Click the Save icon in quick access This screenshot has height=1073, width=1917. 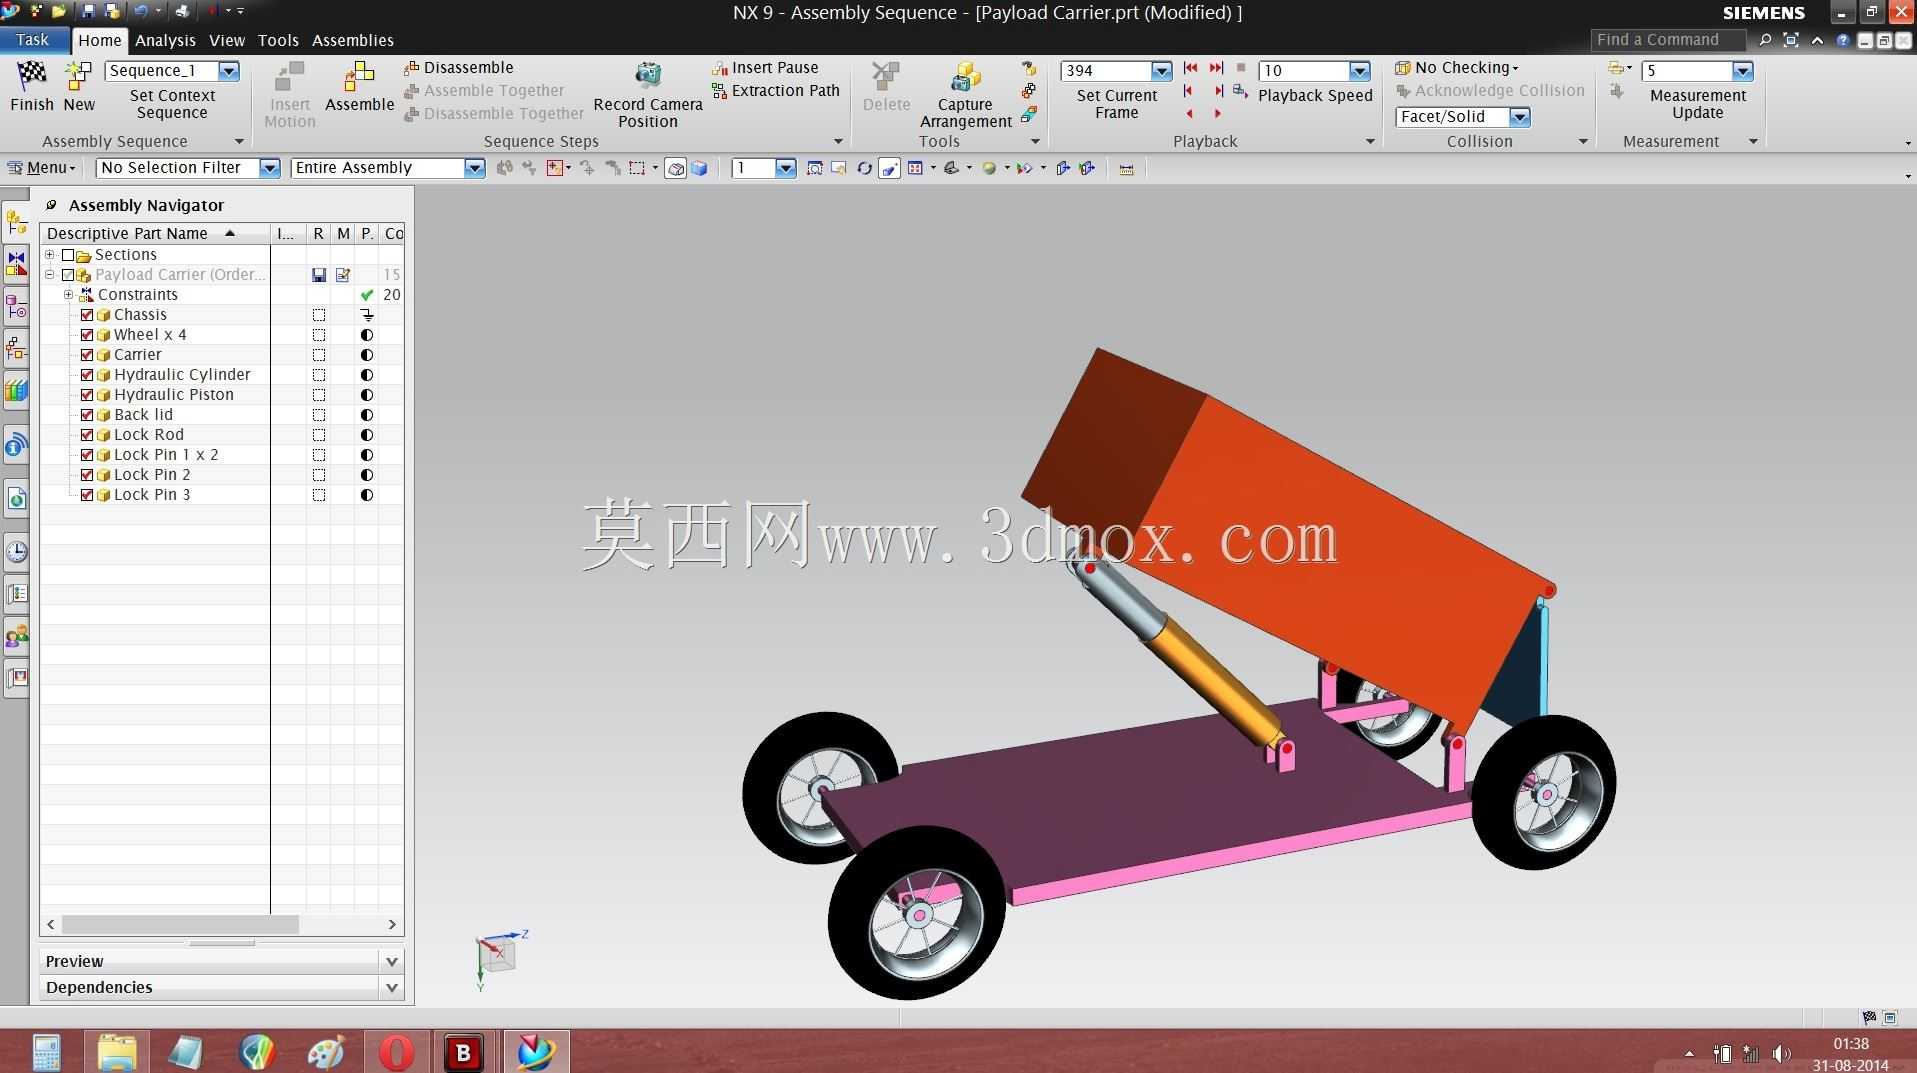click(x=87, y=11)
